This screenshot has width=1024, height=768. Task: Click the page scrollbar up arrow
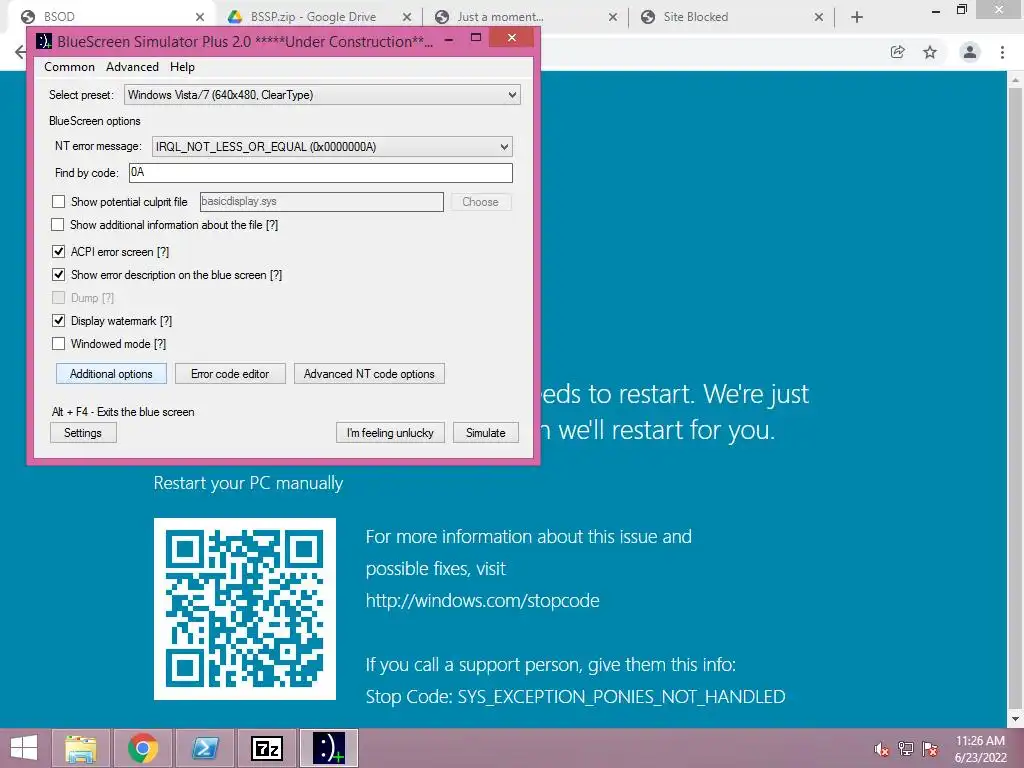1016,79
